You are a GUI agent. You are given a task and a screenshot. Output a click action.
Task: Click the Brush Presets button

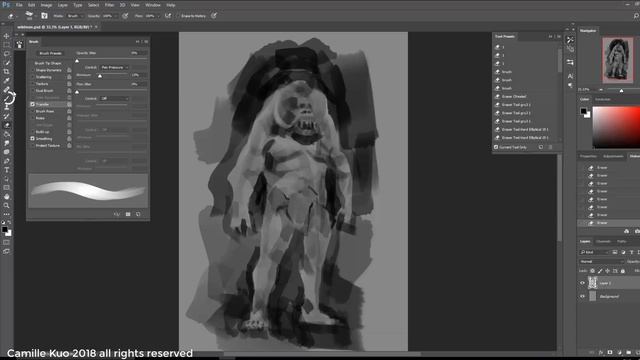51,53
